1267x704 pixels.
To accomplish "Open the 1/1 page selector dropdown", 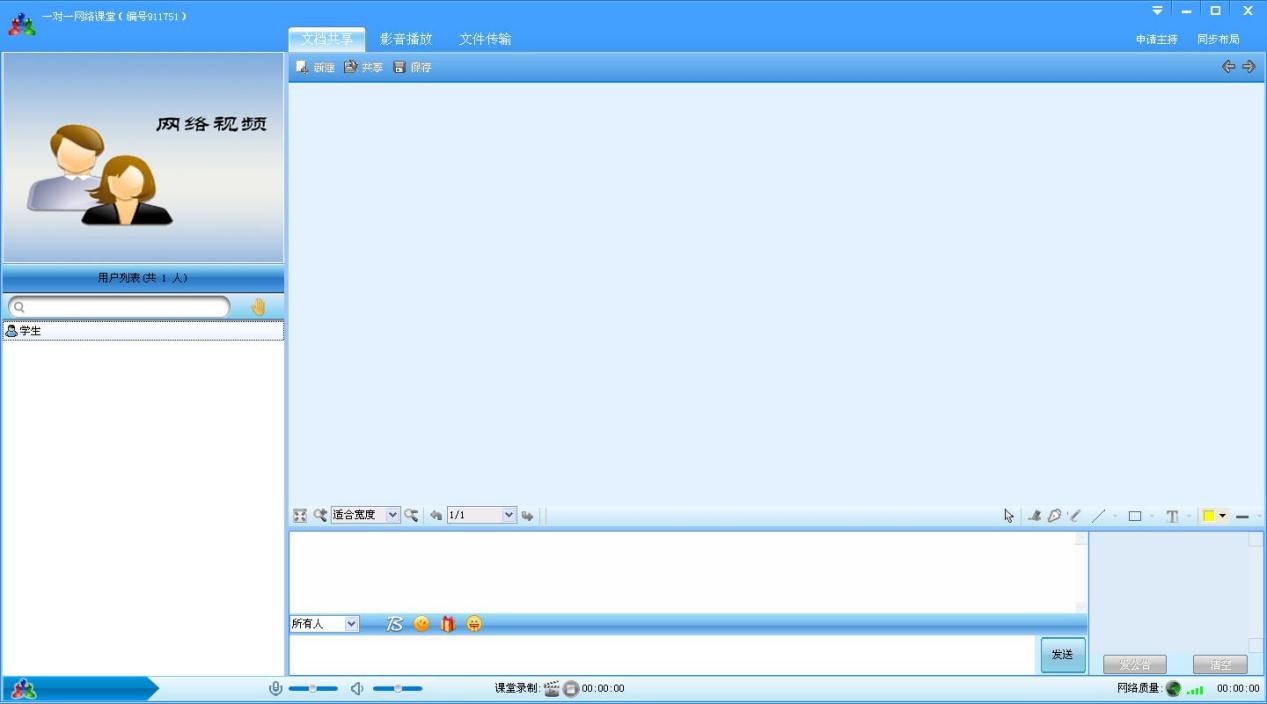I will point(480,514).
